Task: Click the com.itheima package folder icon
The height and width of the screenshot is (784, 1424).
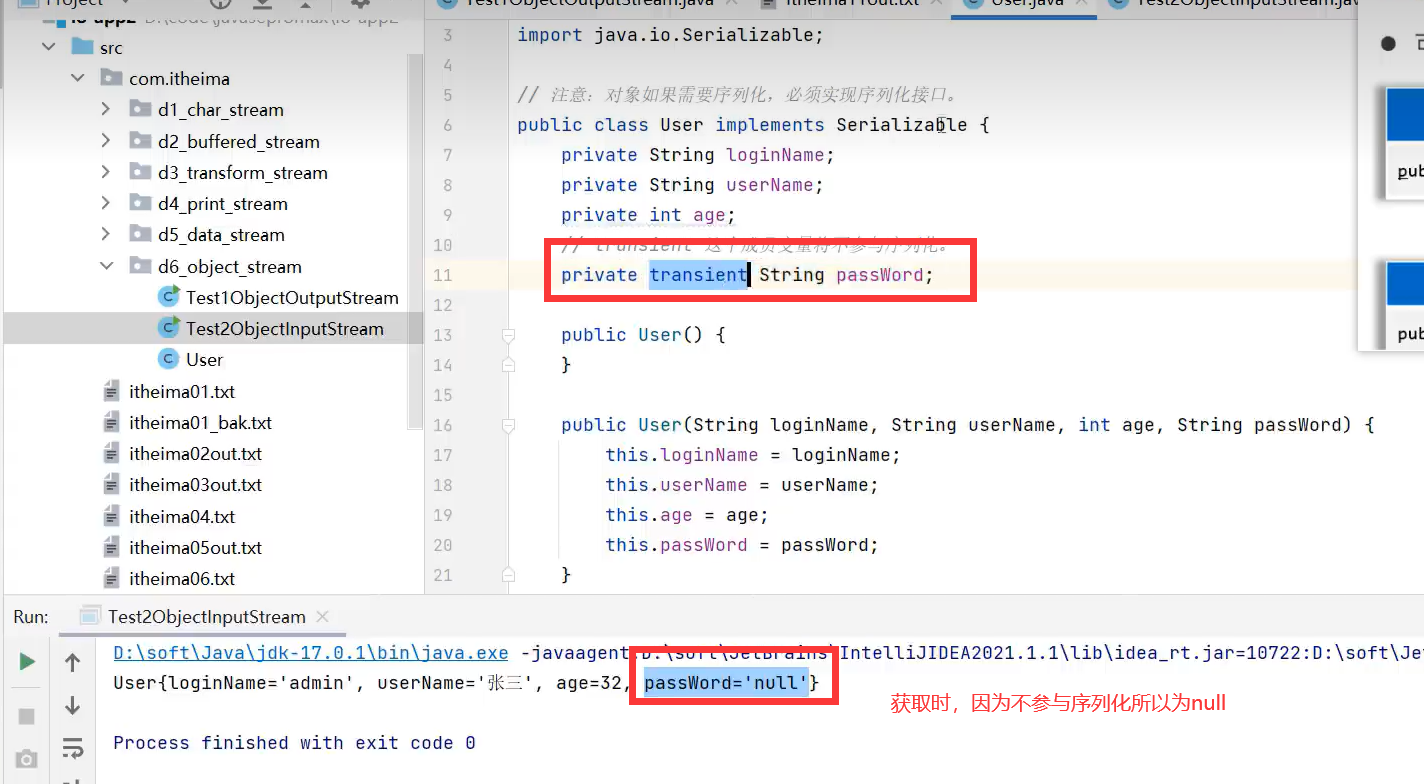Action: point(111,78)
